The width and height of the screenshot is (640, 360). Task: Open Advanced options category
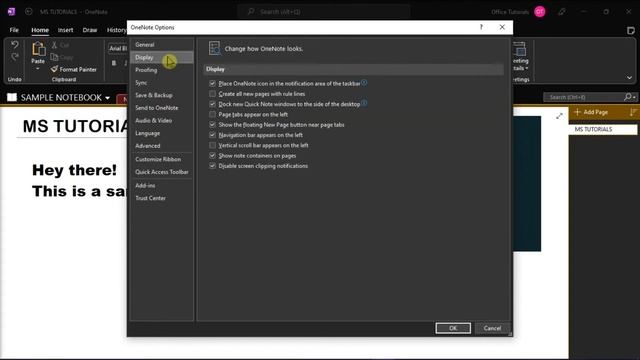162,146
